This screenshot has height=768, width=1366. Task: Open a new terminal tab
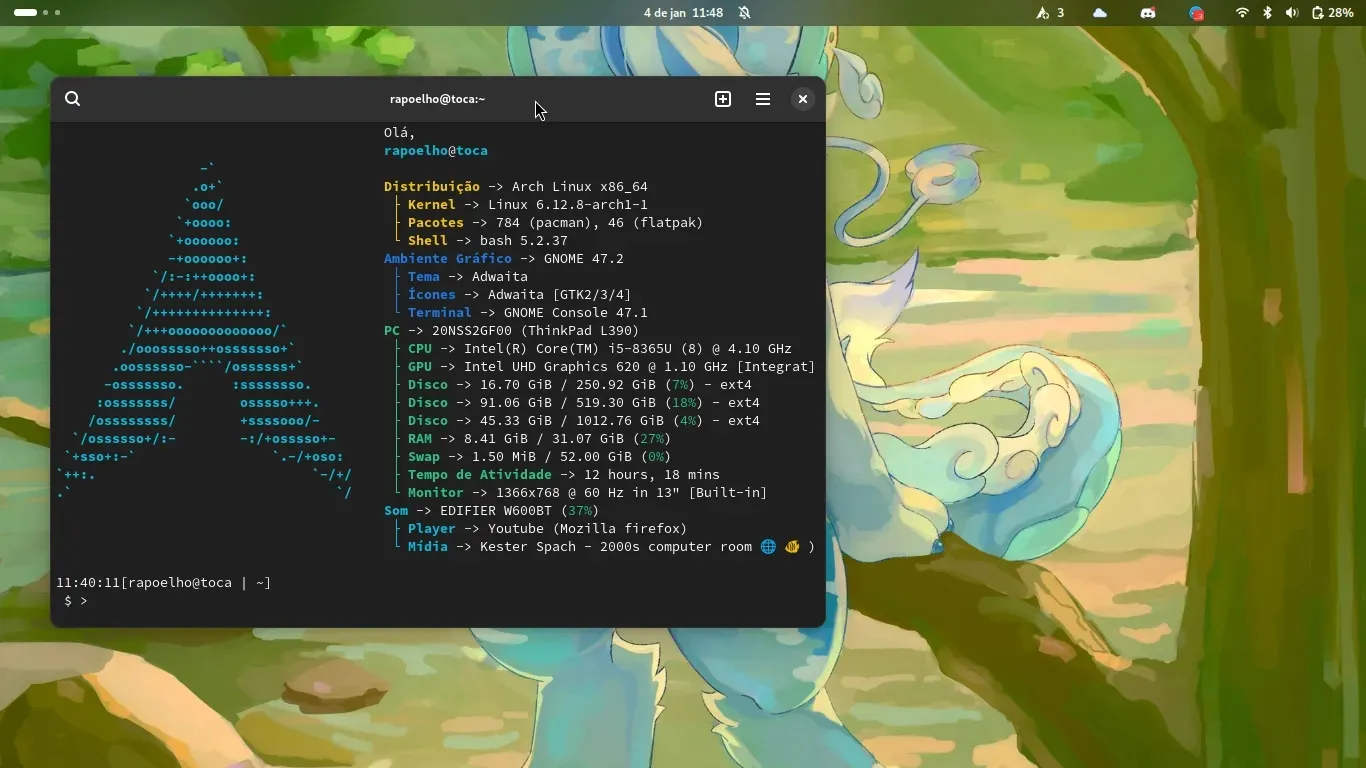coord(723,99)
